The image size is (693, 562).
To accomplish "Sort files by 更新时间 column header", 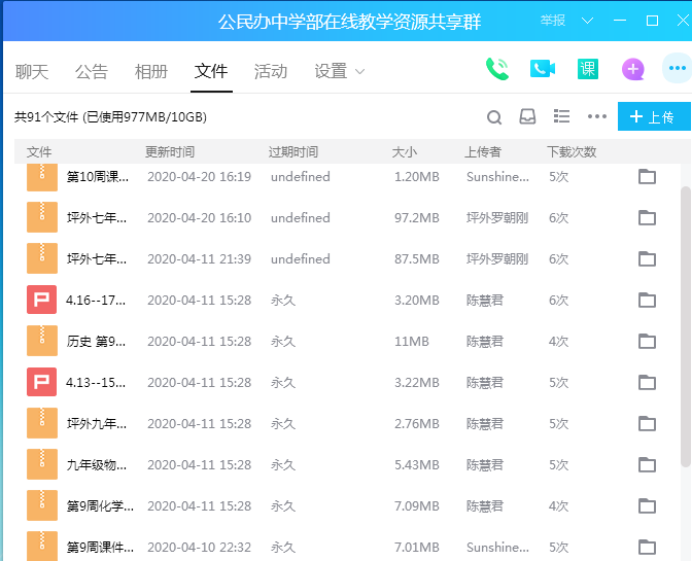I will pos(170,152).
